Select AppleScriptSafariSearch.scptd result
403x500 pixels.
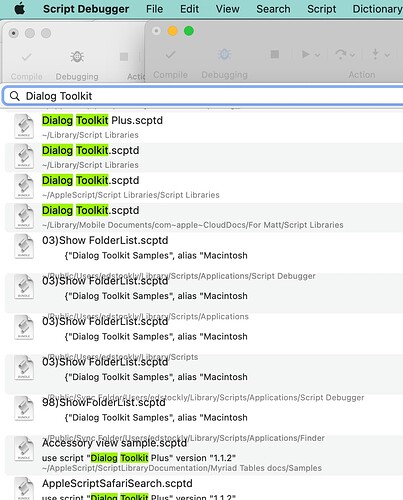(204, 488)
